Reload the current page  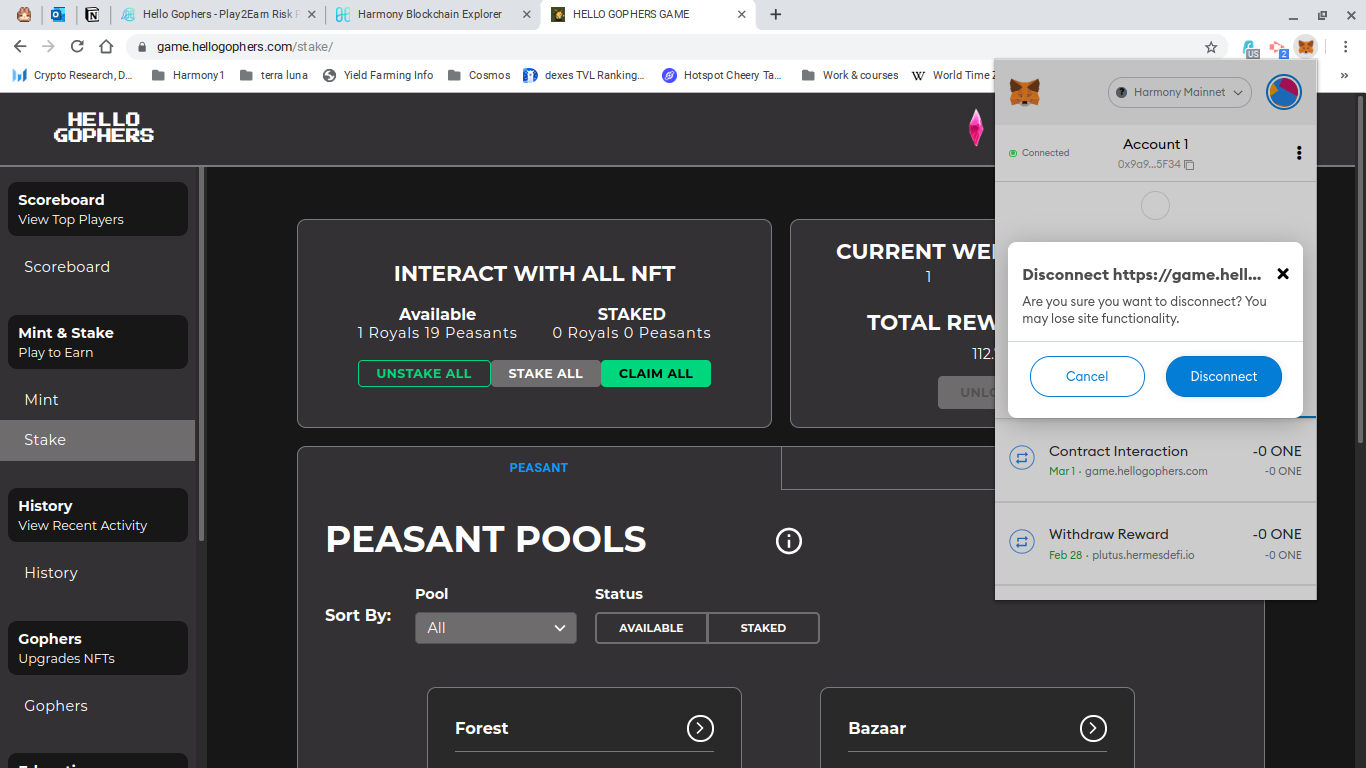[x=77, y=47]
